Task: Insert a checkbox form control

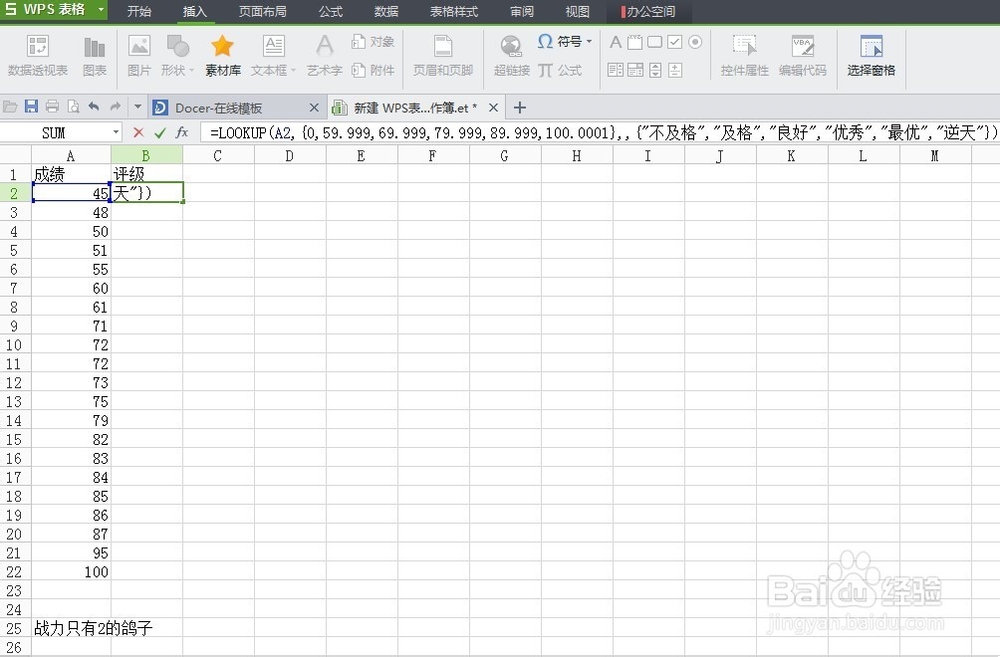Action: [675, 42]
